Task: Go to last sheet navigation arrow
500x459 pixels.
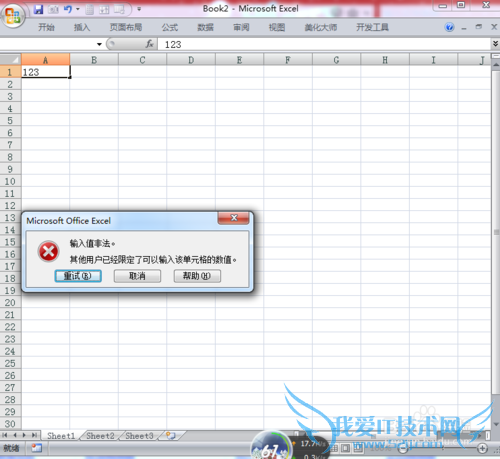Action: tap(34, 435)
